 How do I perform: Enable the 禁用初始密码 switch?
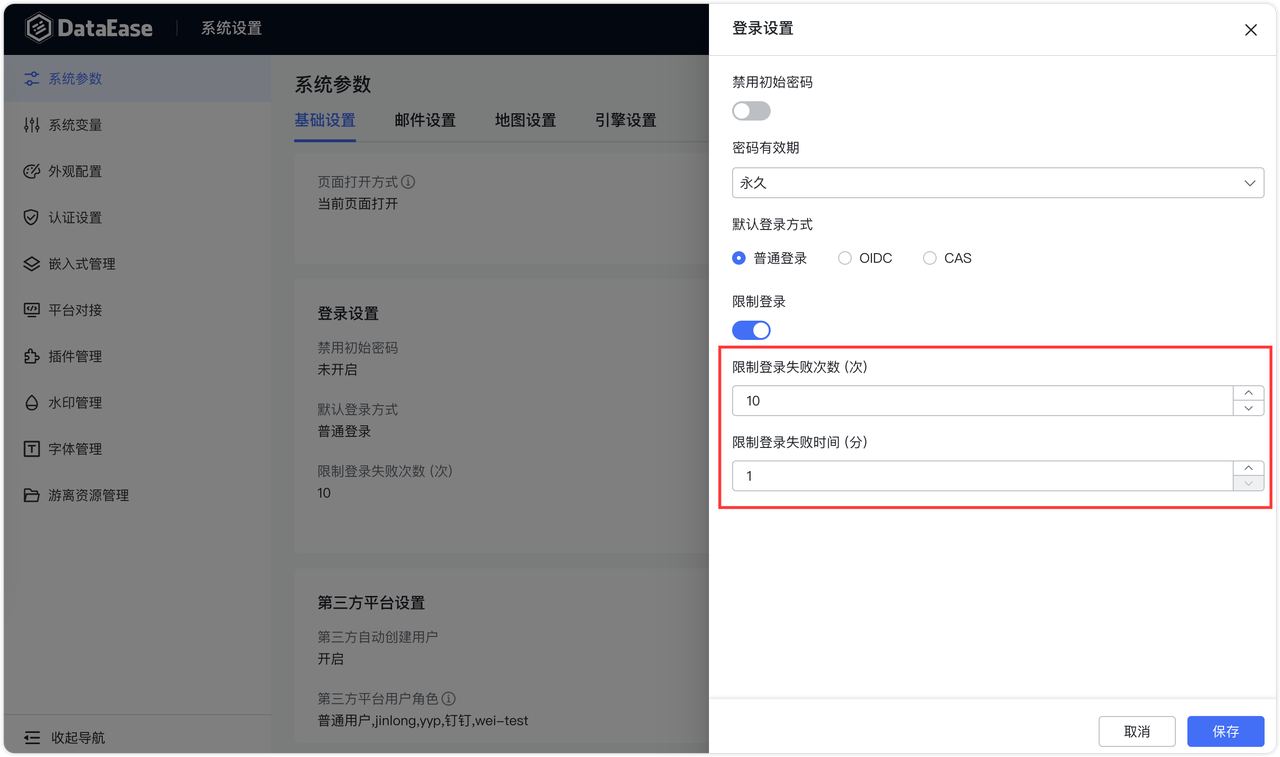pyautogui.click(x=751, y=111)
